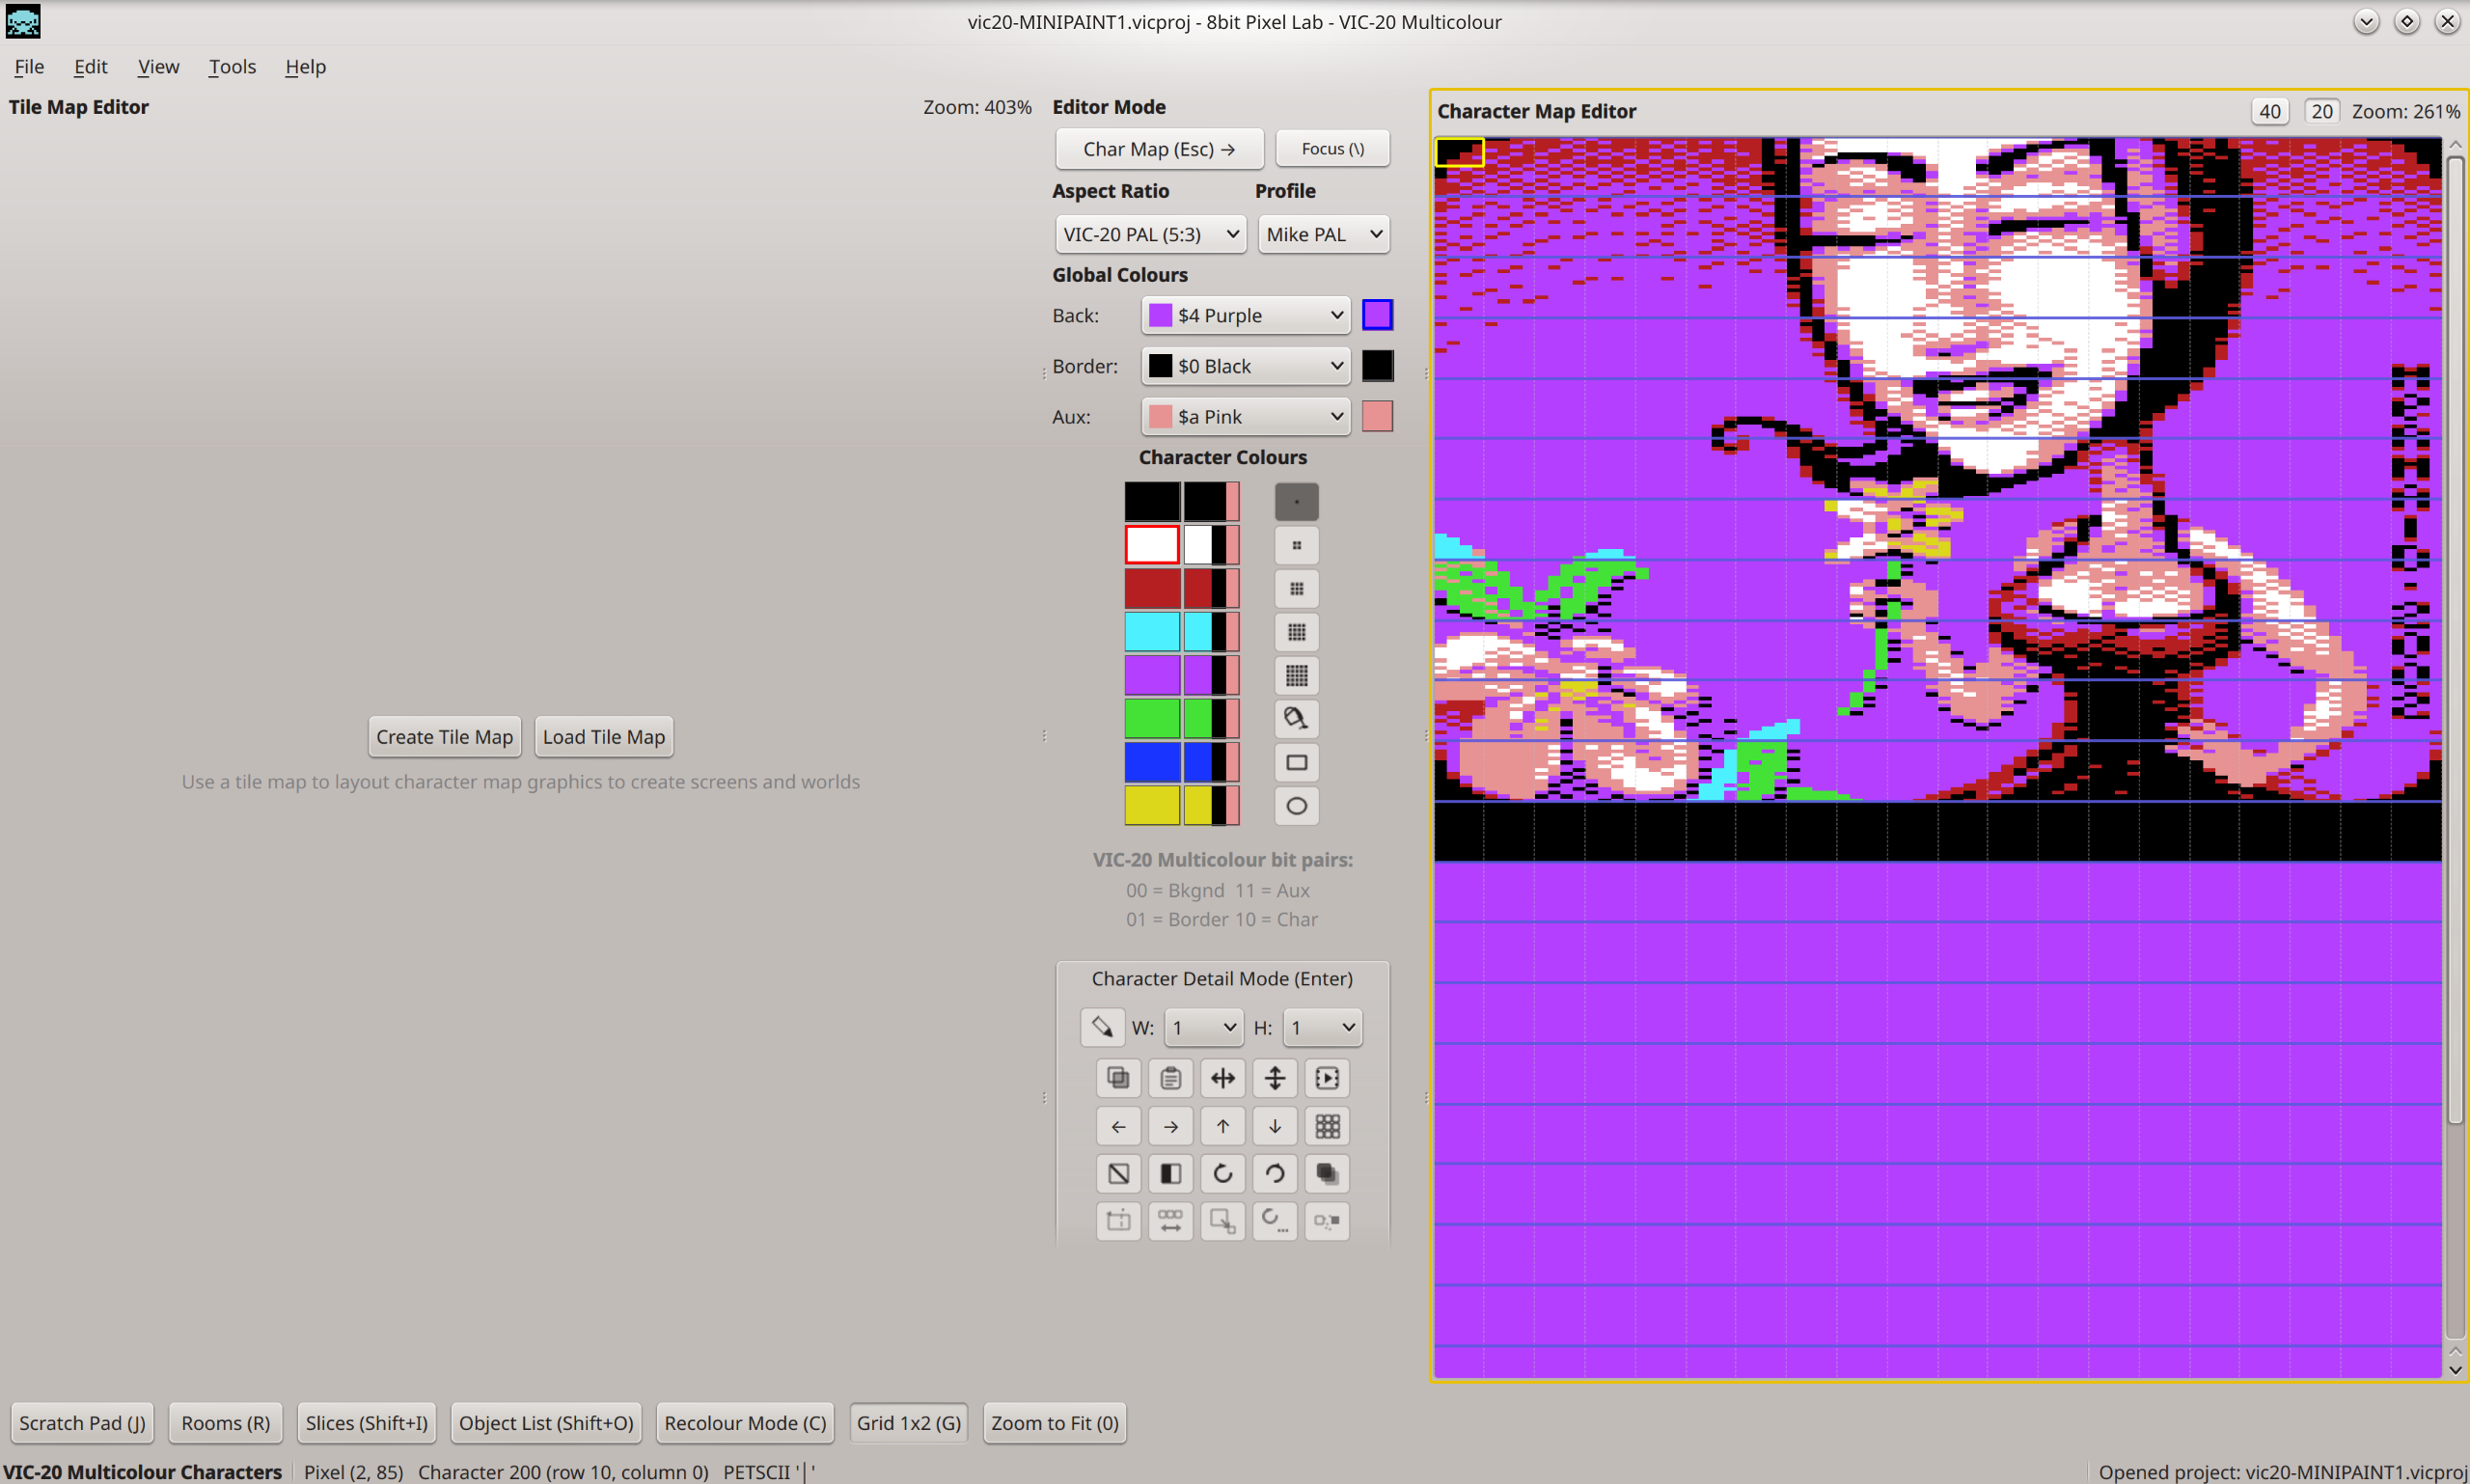The height and width of the screenshot is (1484, 2470).
Task: Shift character left with left arrow icon
Action: [x=1118, y=1126]
